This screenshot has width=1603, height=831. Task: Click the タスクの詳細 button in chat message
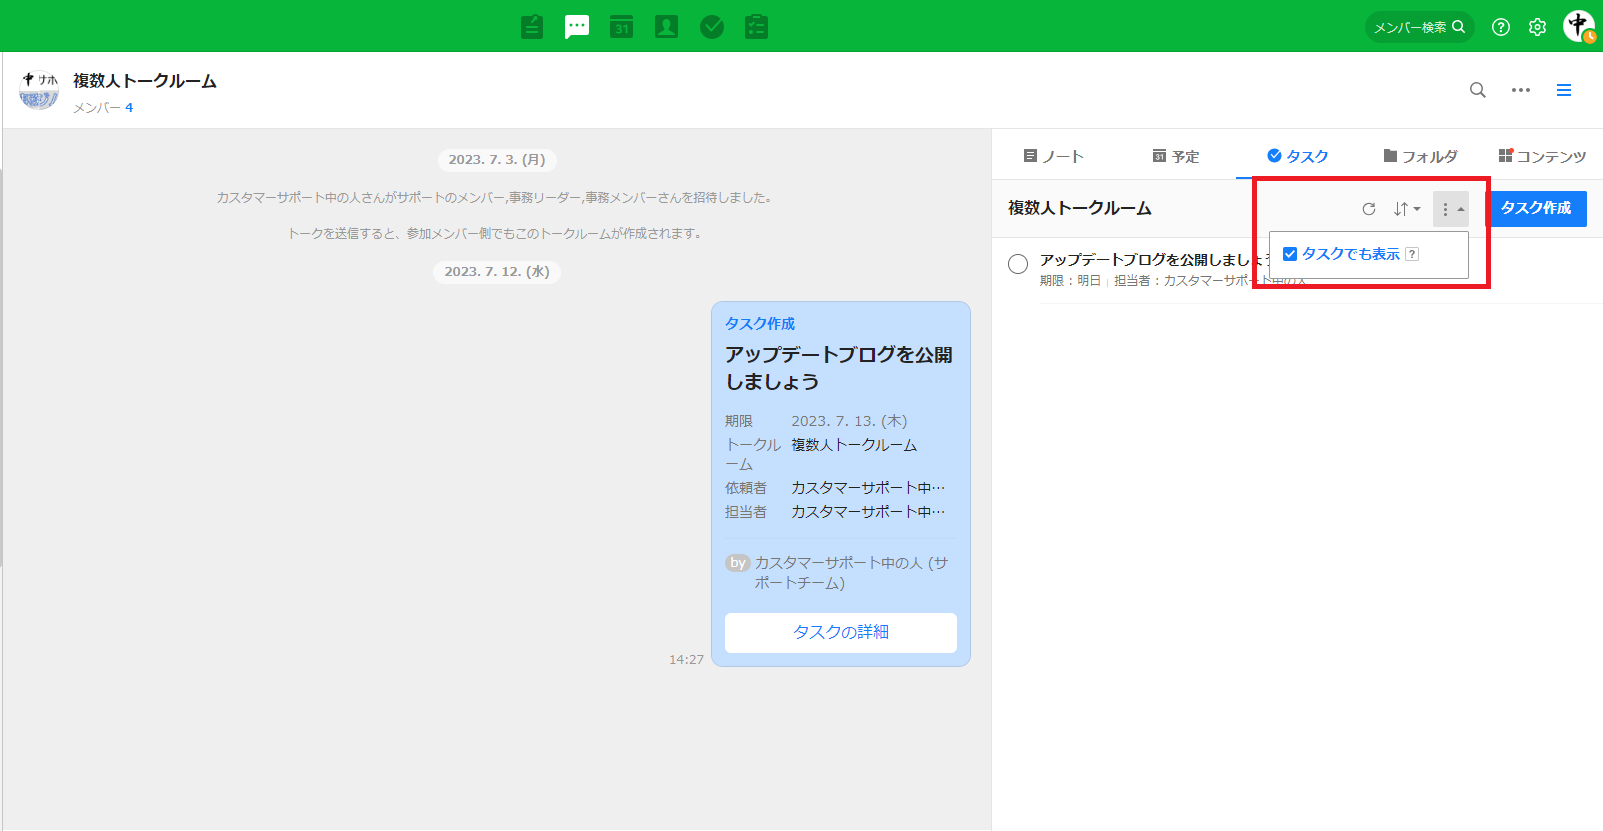click(840, 632)
